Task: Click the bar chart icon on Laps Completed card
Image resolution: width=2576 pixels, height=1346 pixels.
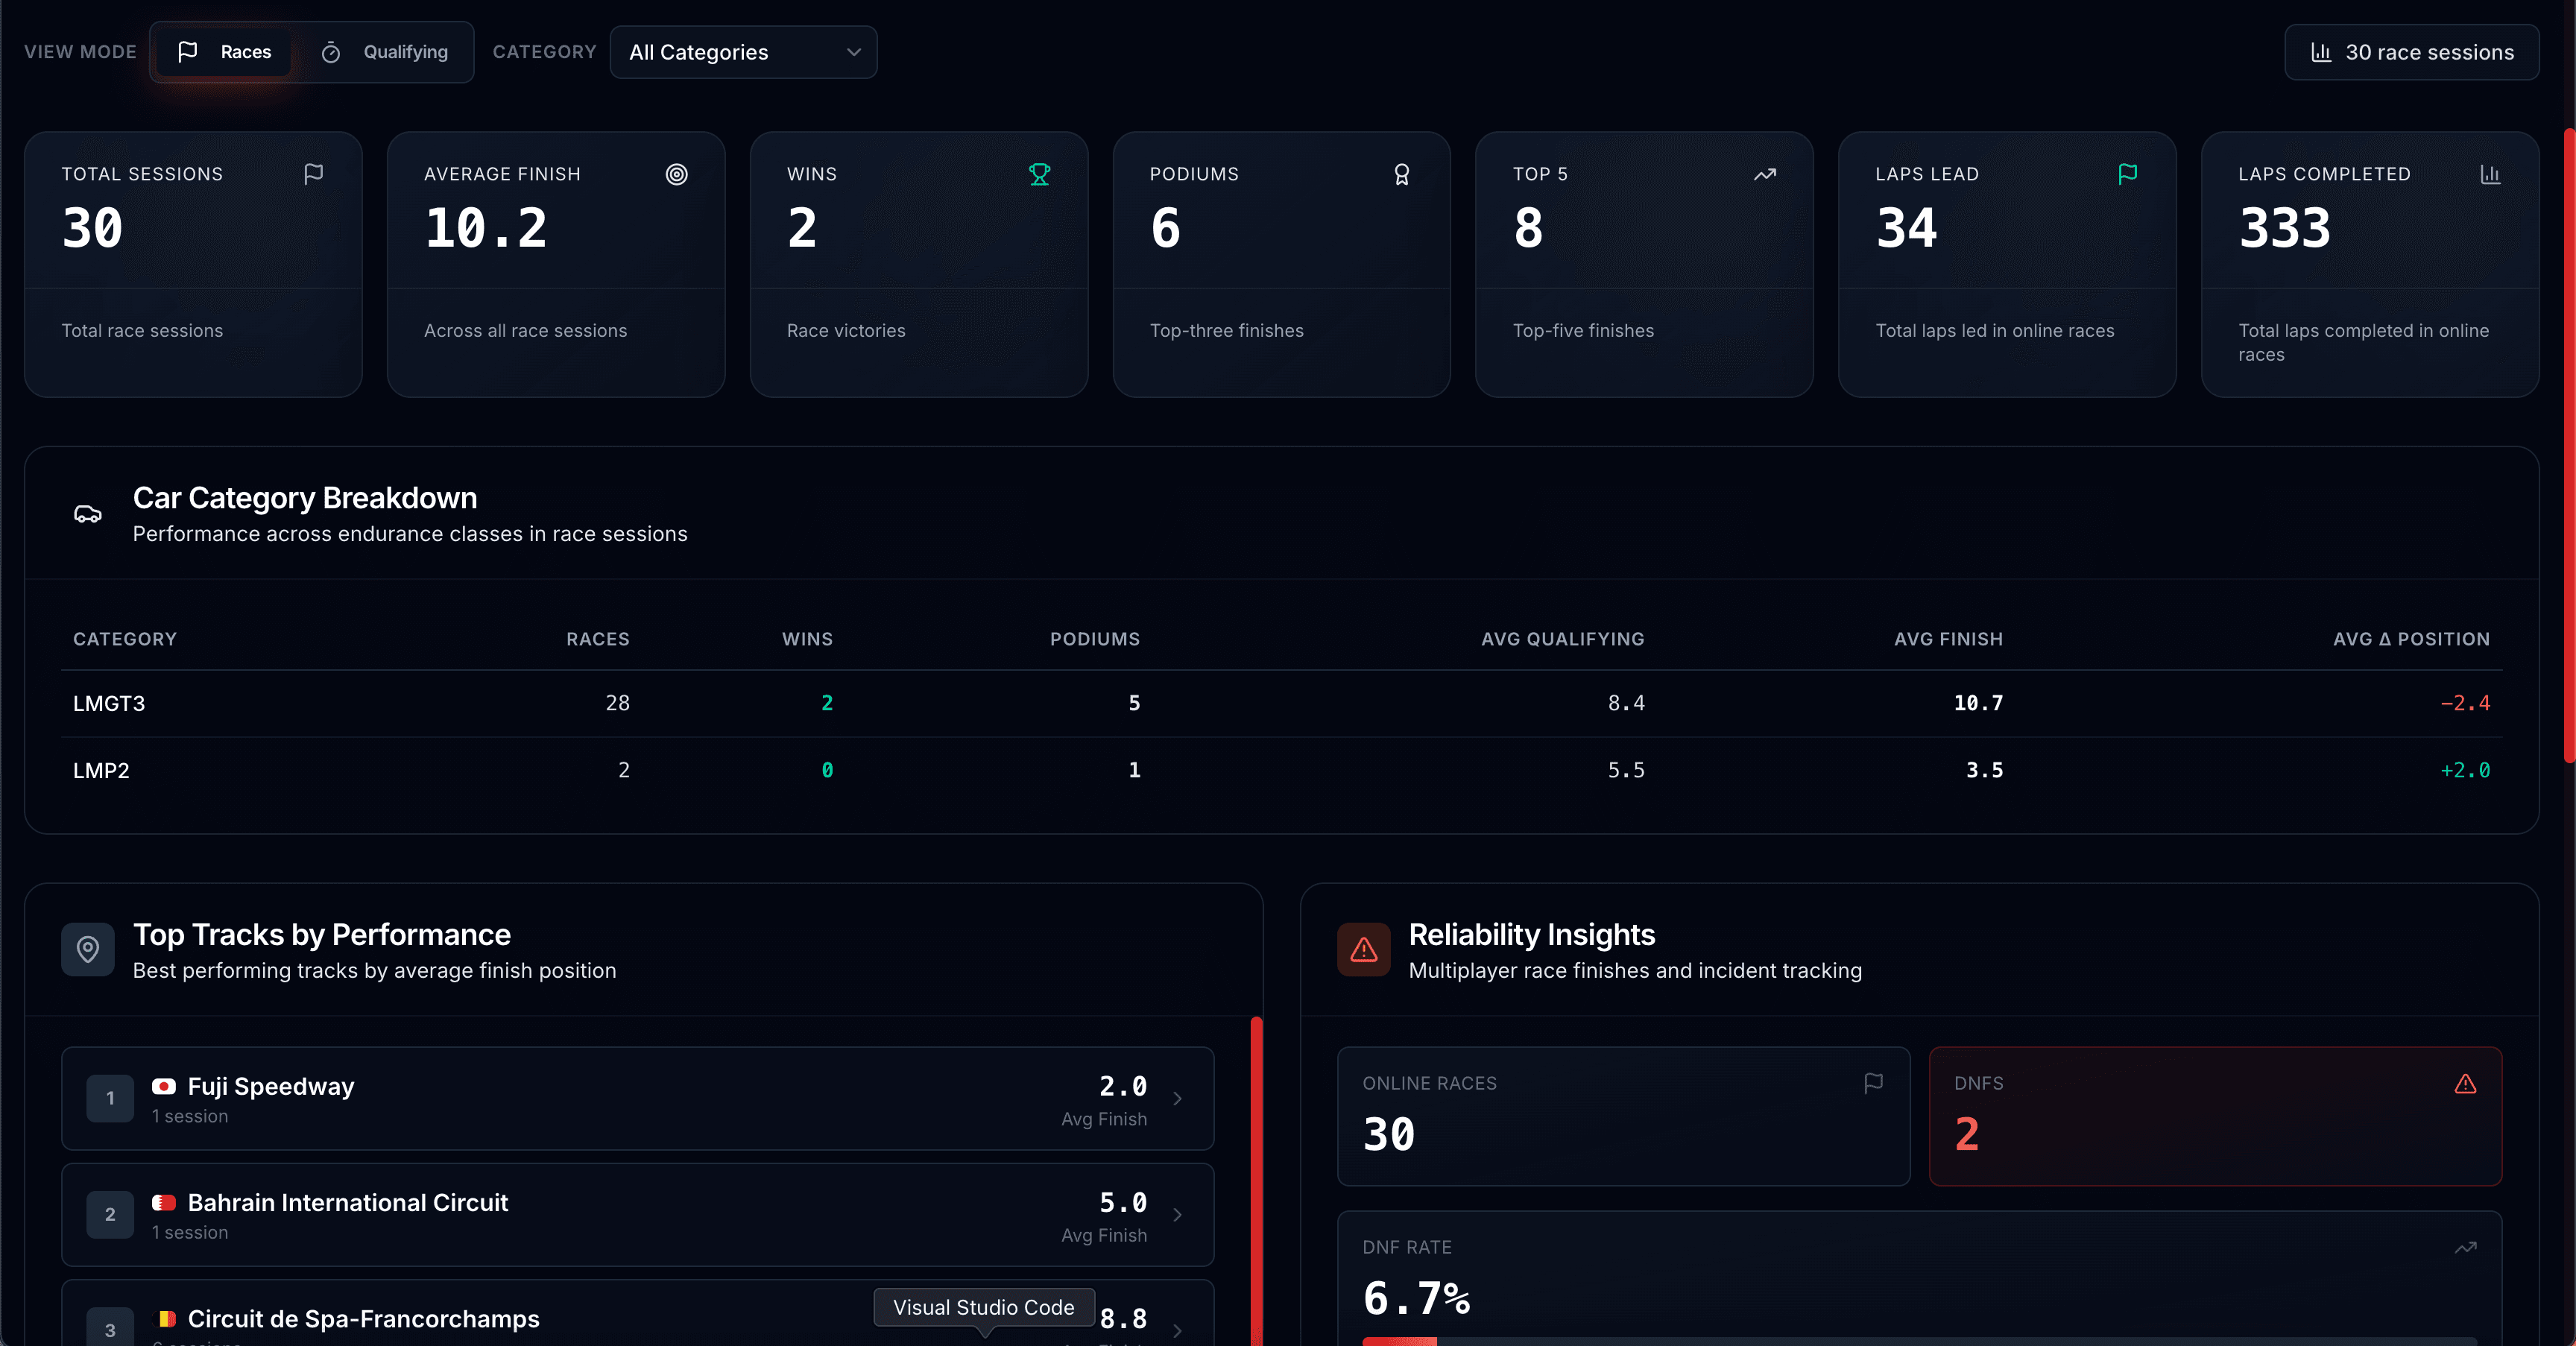Action: pos(2490,174)
